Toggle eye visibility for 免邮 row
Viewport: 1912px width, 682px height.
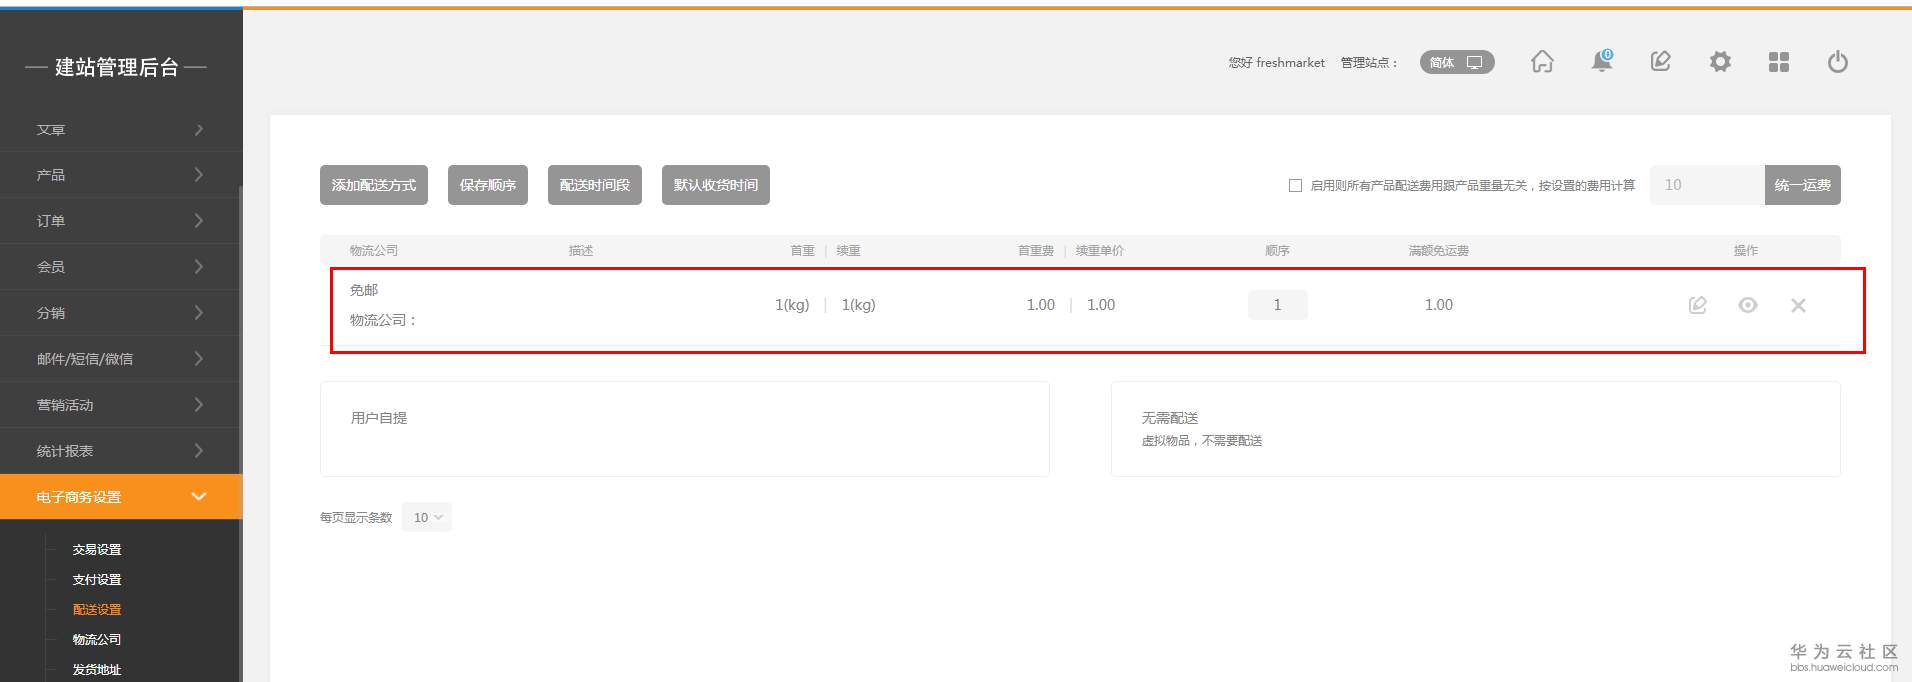[1748, 305]
